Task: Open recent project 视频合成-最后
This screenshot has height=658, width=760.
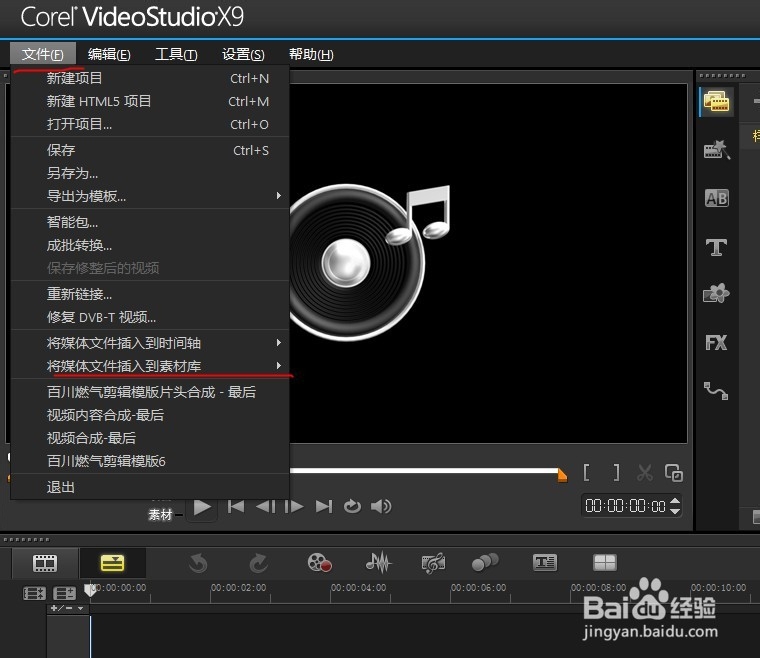Action: point(149,438)
